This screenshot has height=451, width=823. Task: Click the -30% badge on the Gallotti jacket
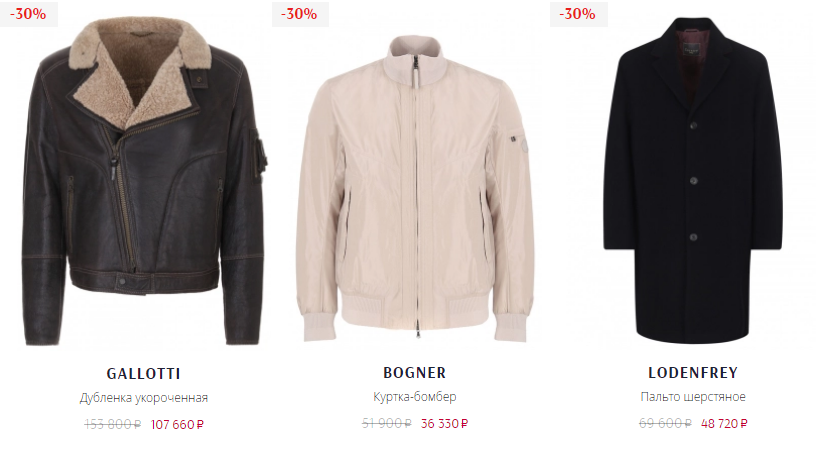click(x=28, y=14)
